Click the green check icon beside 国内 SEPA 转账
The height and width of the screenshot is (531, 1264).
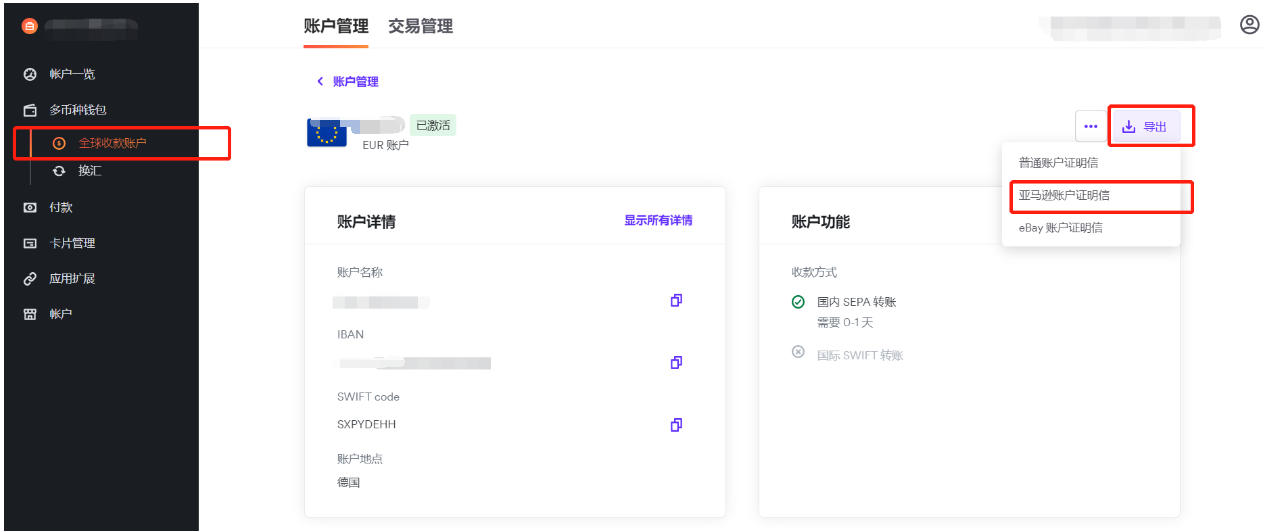pos(798,301)
